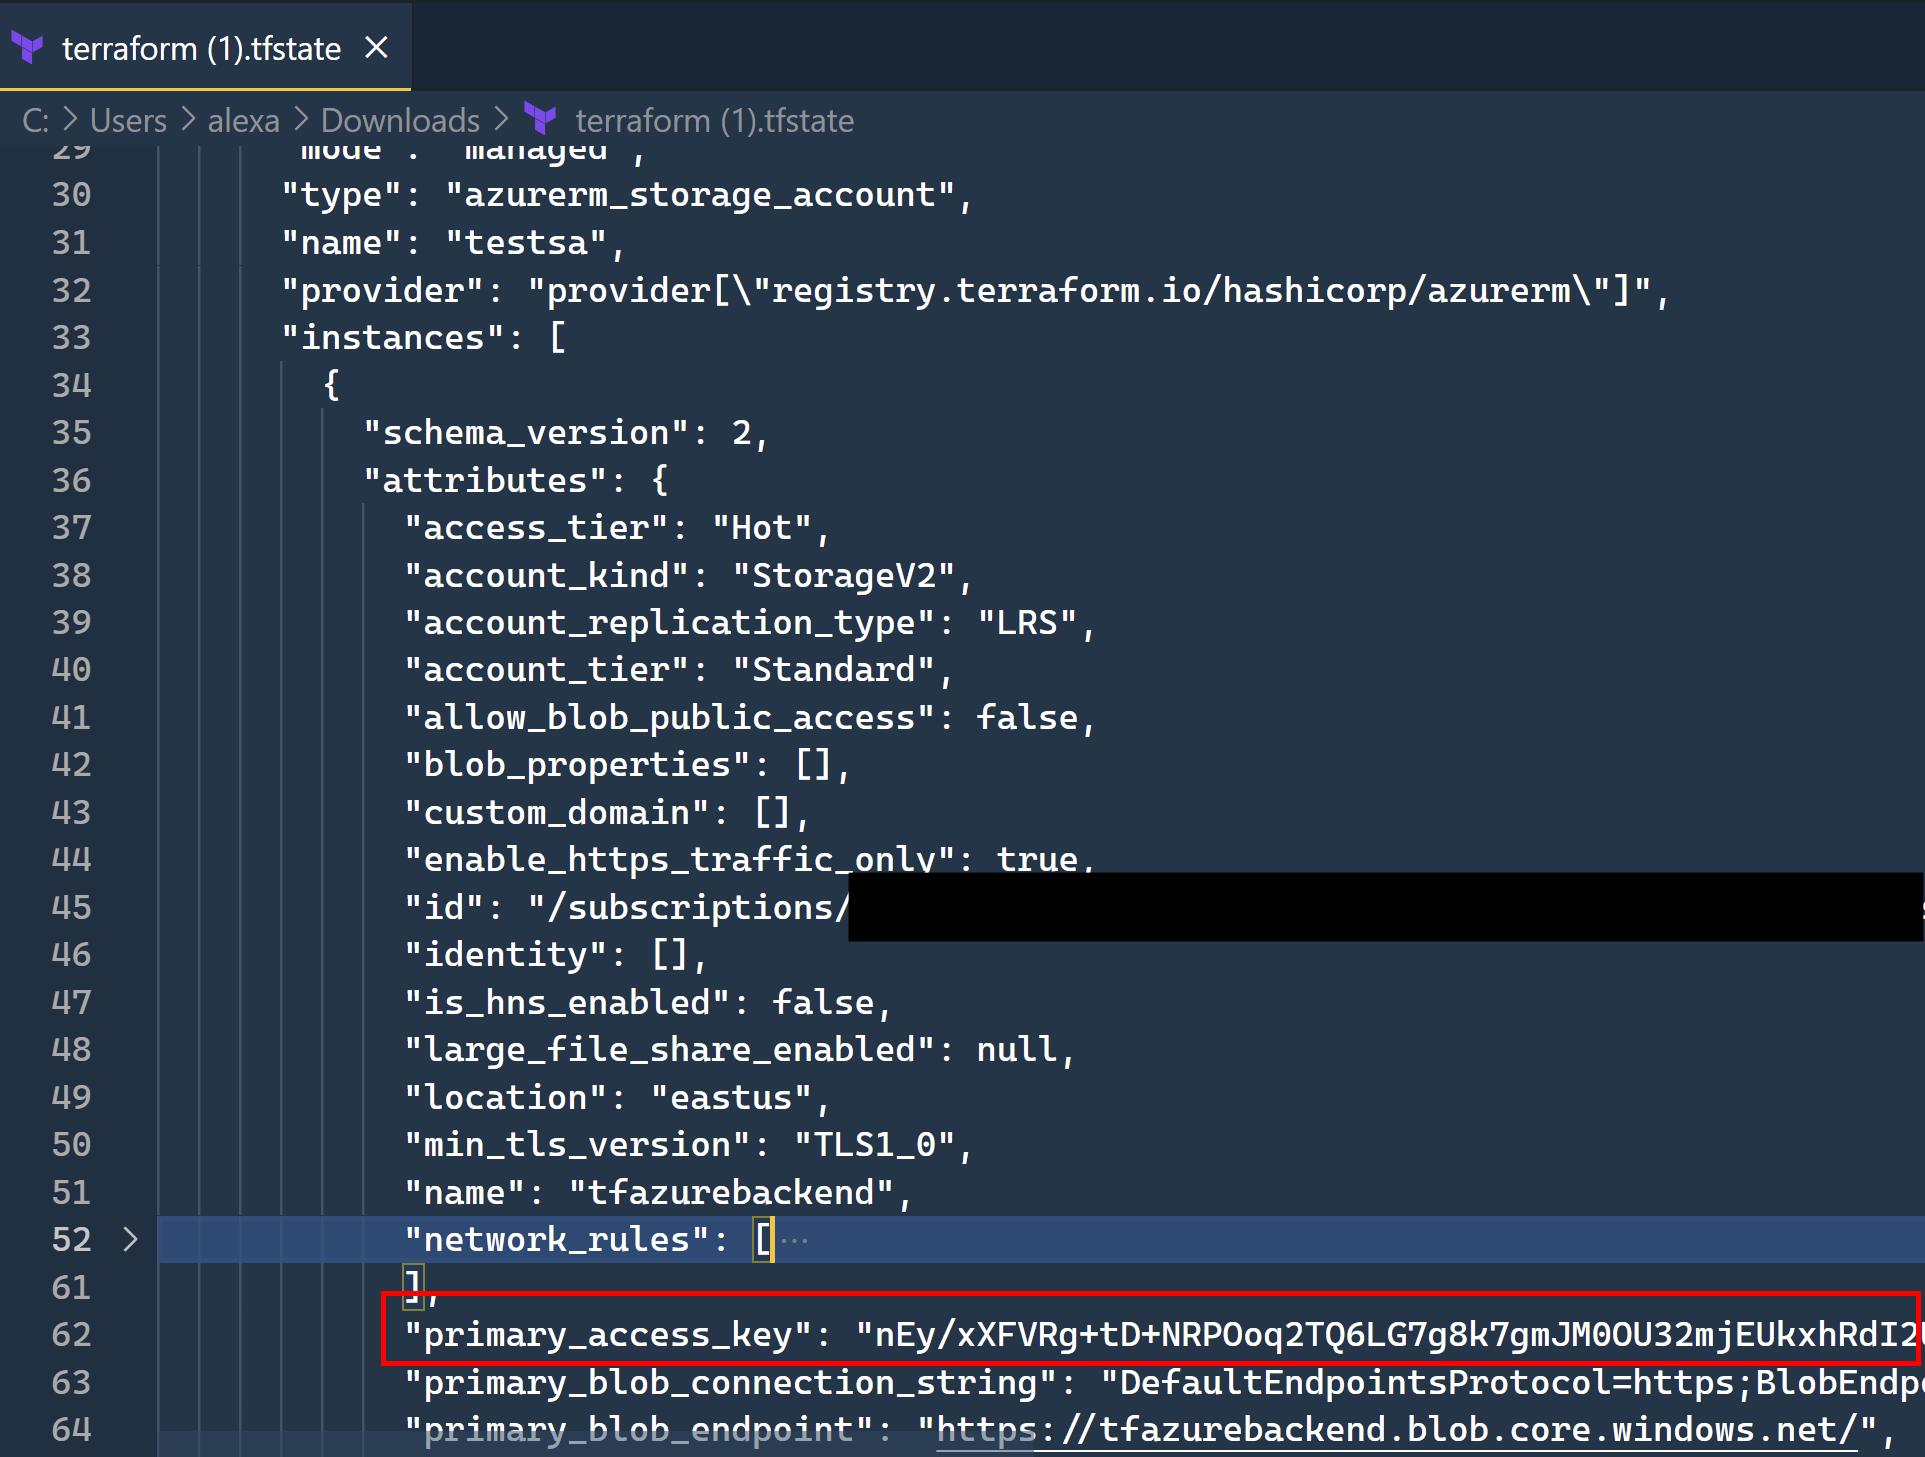Close the terraform (1).tfstate tab

376,47
